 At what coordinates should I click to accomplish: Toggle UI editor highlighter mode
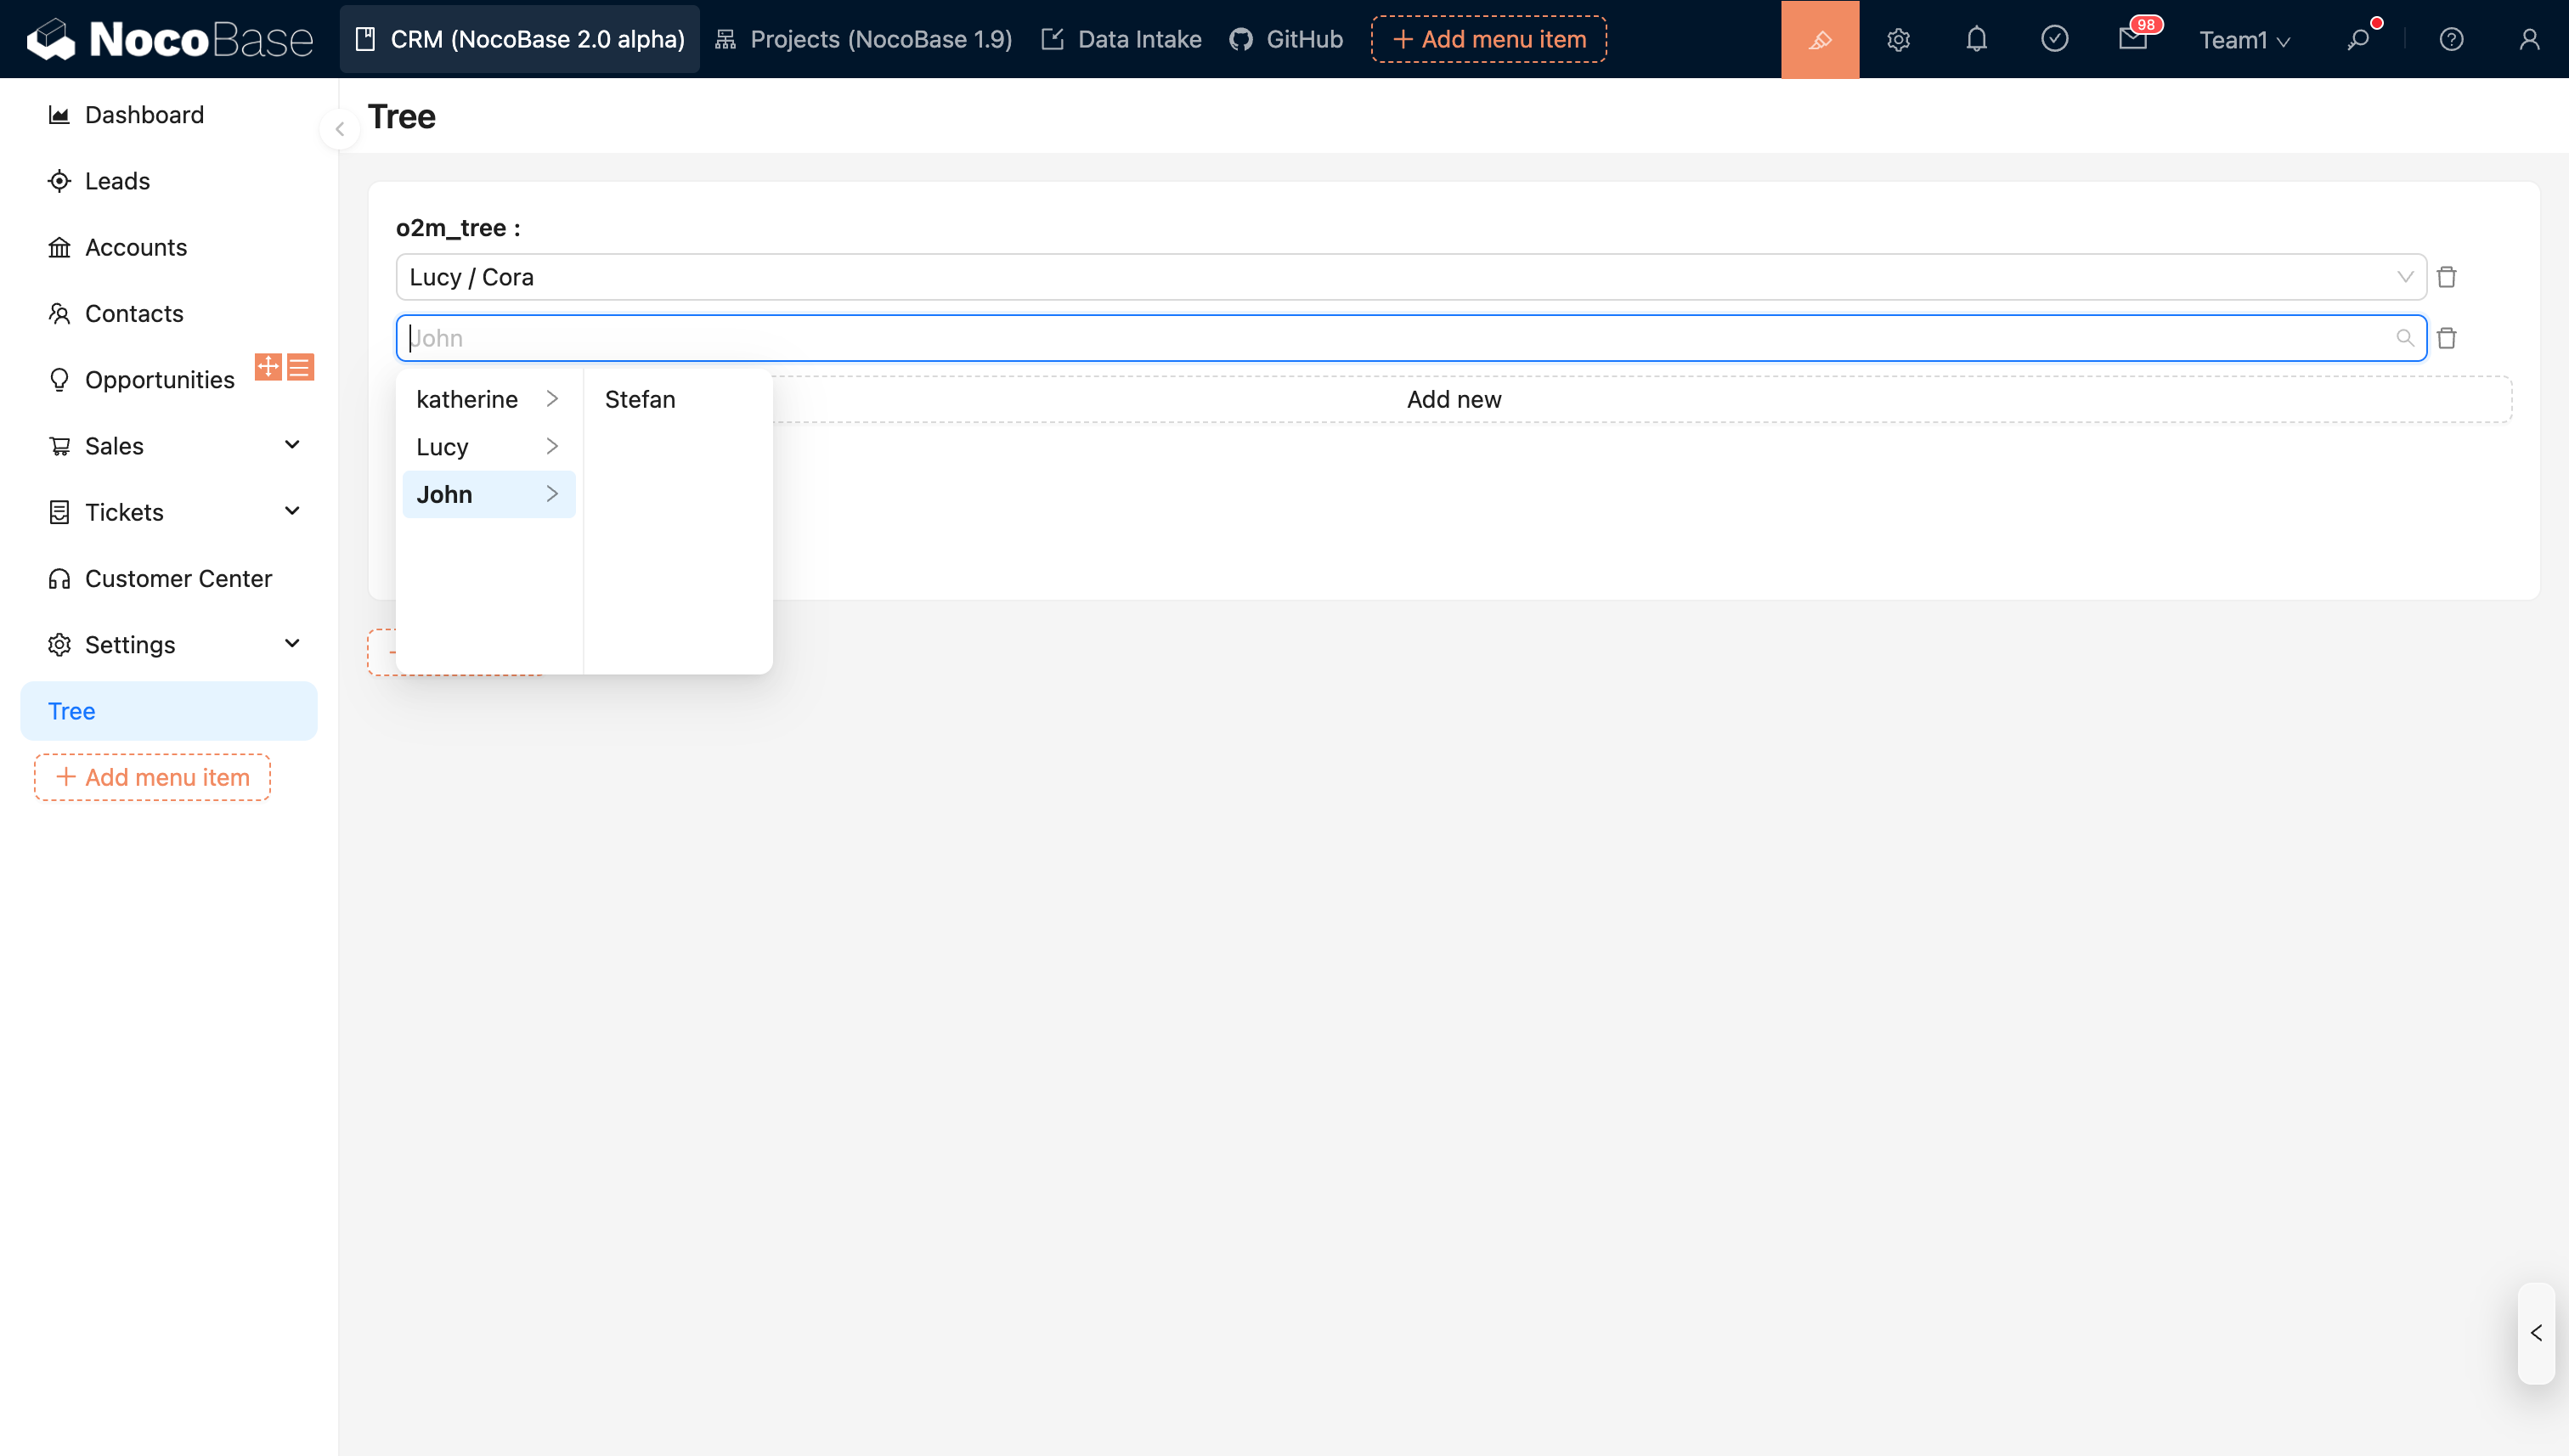1819,39
